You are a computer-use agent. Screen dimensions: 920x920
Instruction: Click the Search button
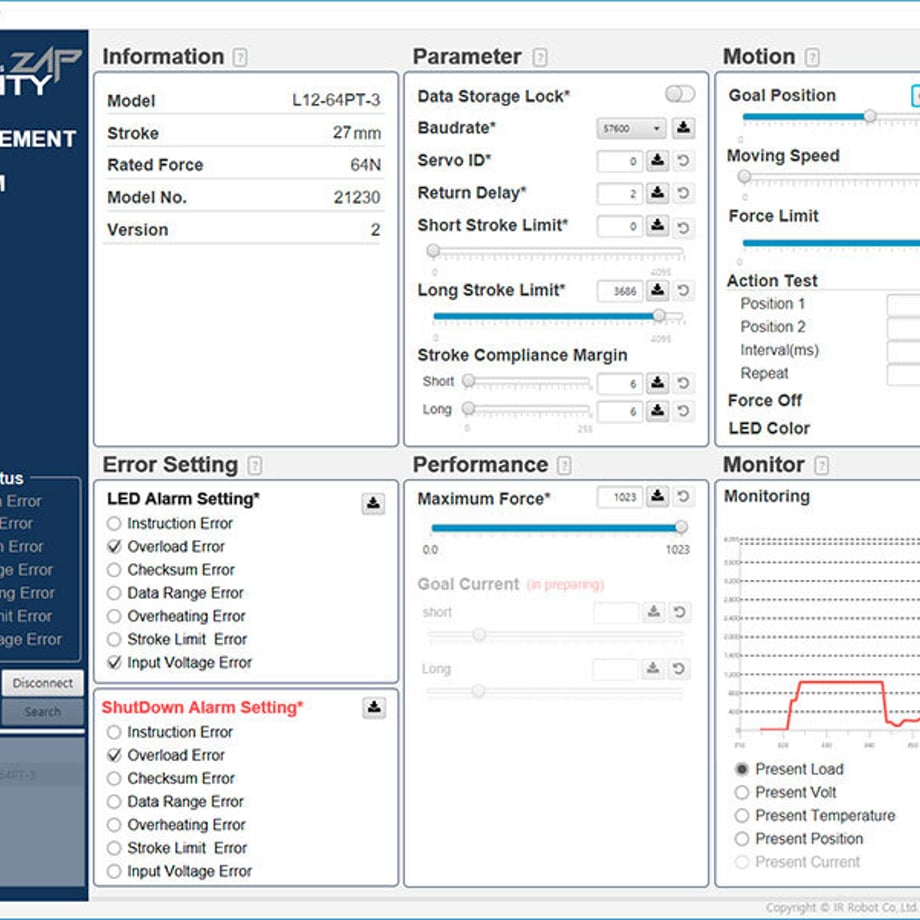coord(43,712)
